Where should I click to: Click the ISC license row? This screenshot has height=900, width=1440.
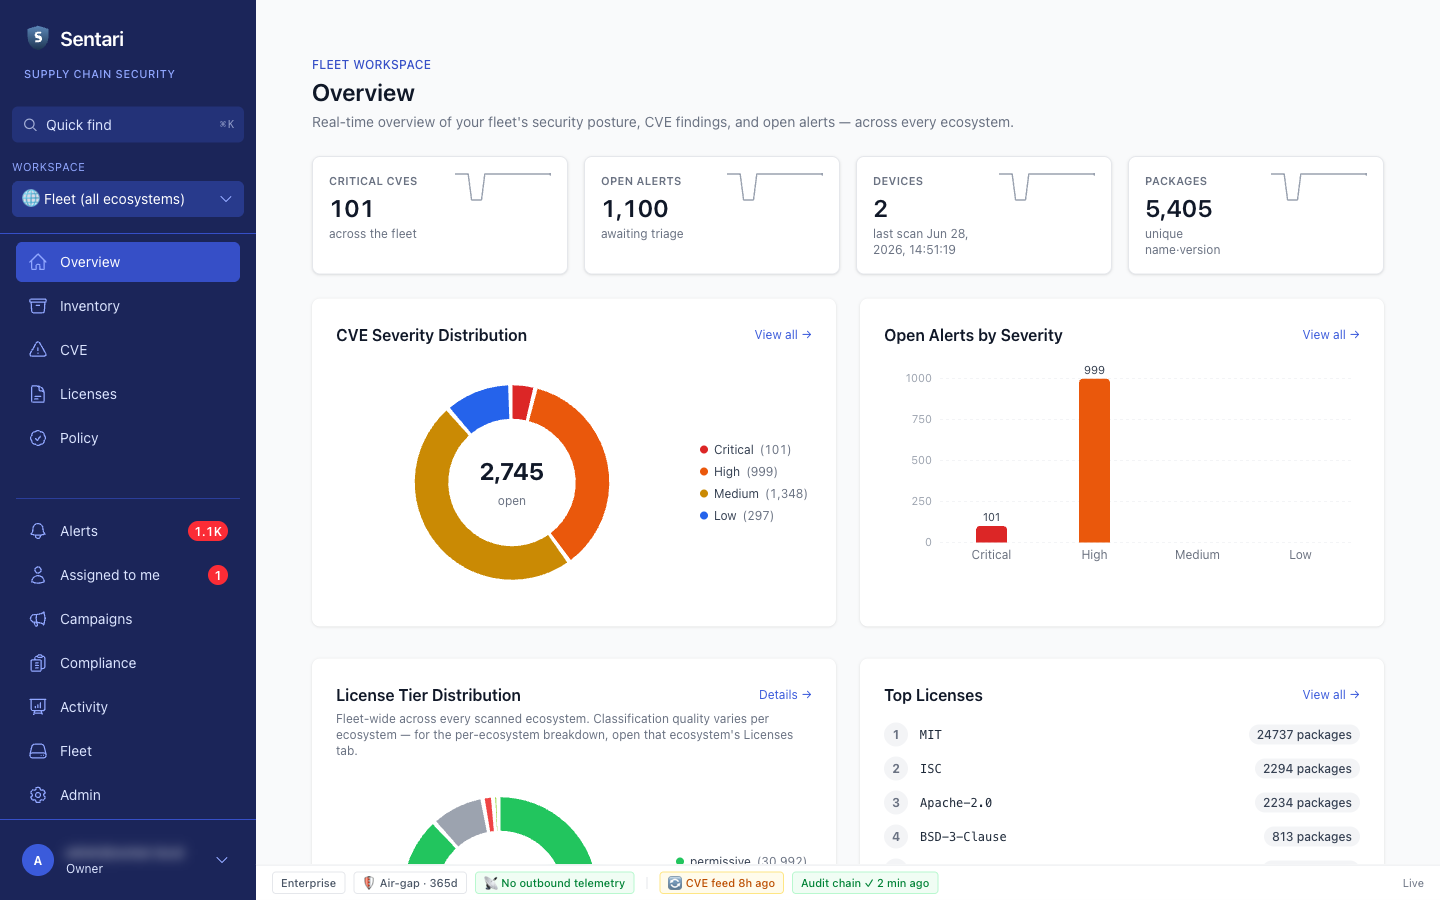1122,769
